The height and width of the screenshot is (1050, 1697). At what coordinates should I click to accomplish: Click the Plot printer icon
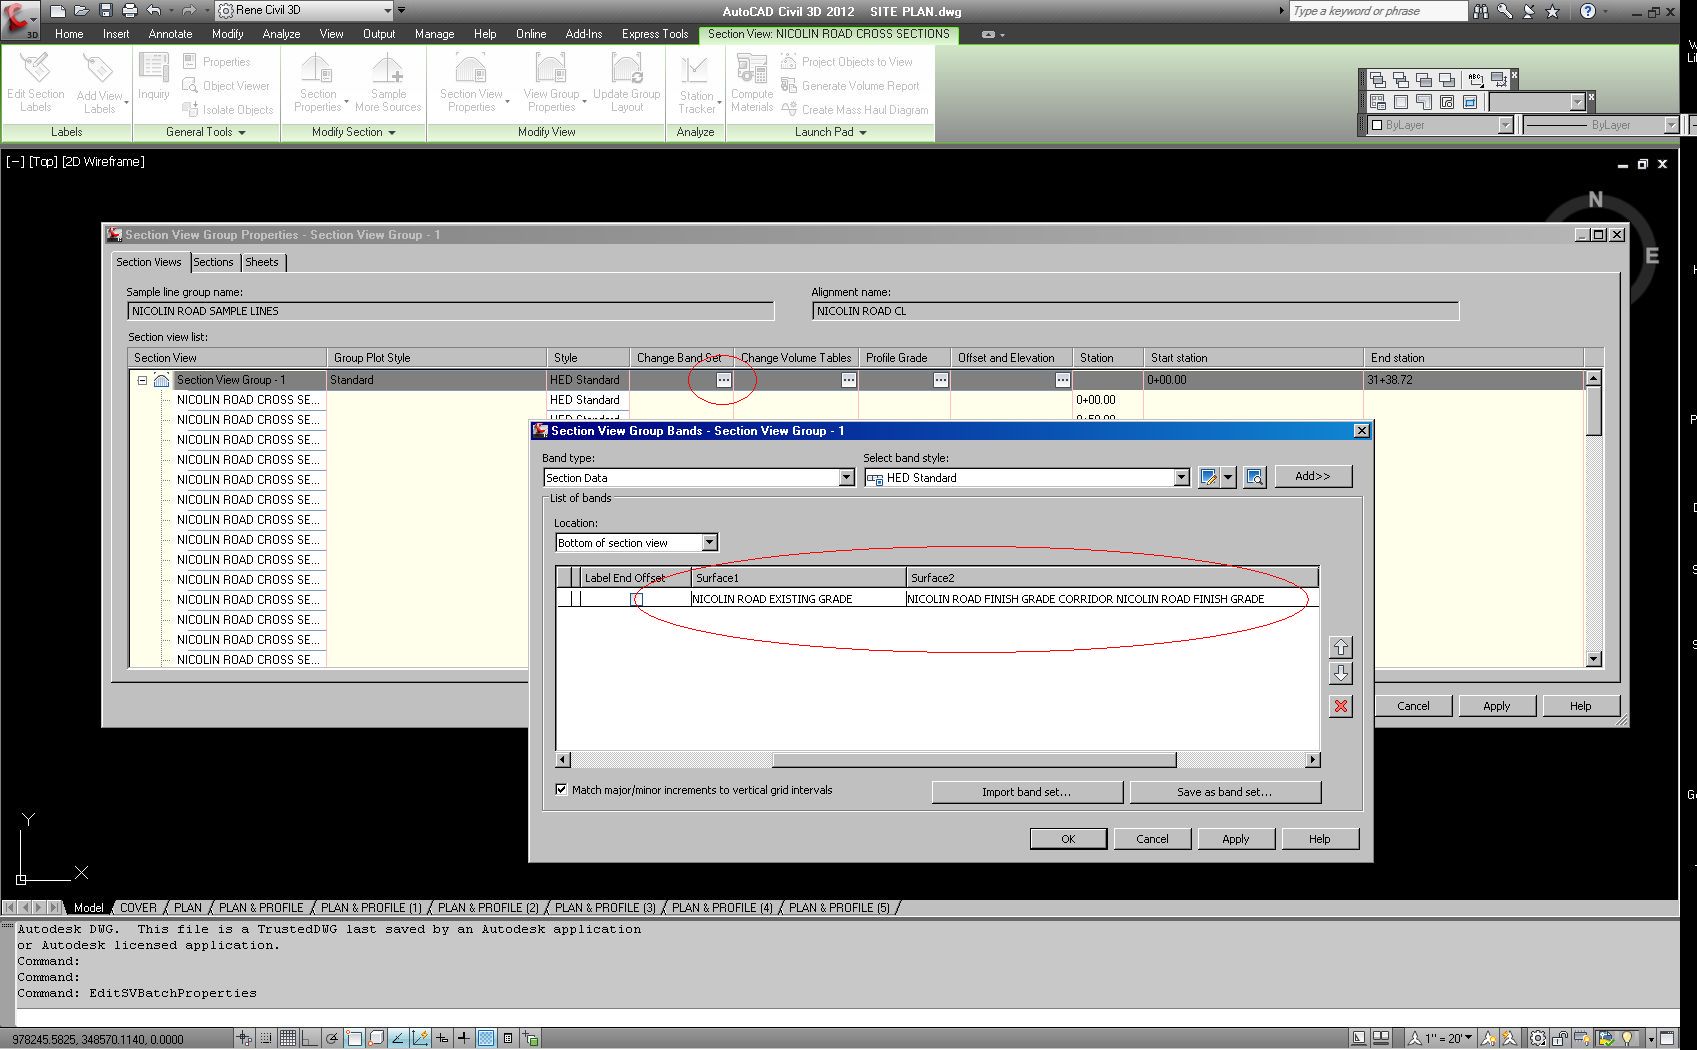[x=130, y=10]
